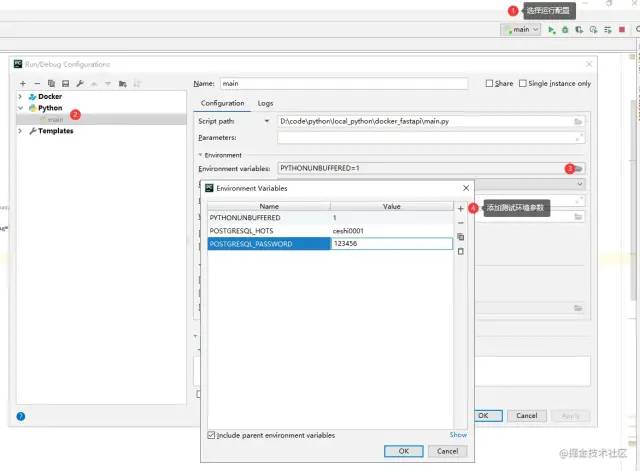
Task: Click the green Run button in top toolbar
Action: (x=551, y=30)
